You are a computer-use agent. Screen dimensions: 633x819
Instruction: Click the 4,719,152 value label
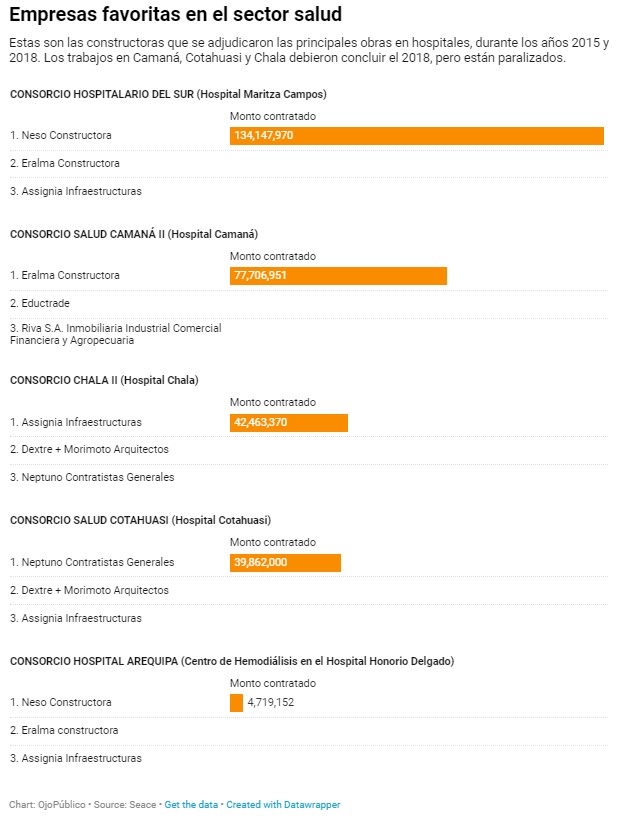click(x=271, y=703)
